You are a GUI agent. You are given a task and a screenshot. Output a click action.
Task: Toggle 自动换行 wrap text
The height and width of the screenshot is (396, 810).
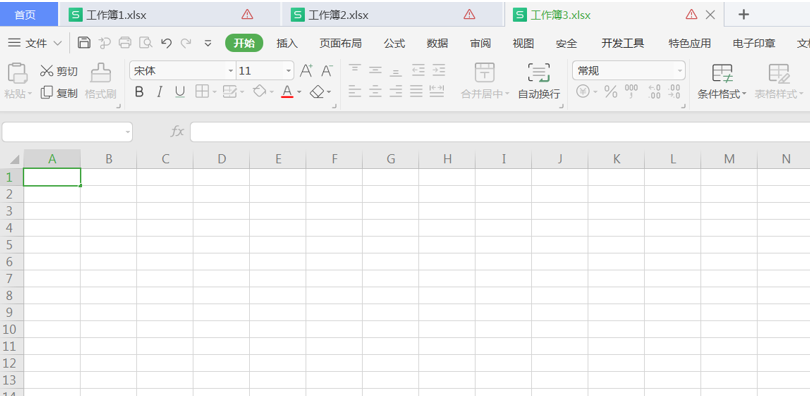click(x=539, y=82)
